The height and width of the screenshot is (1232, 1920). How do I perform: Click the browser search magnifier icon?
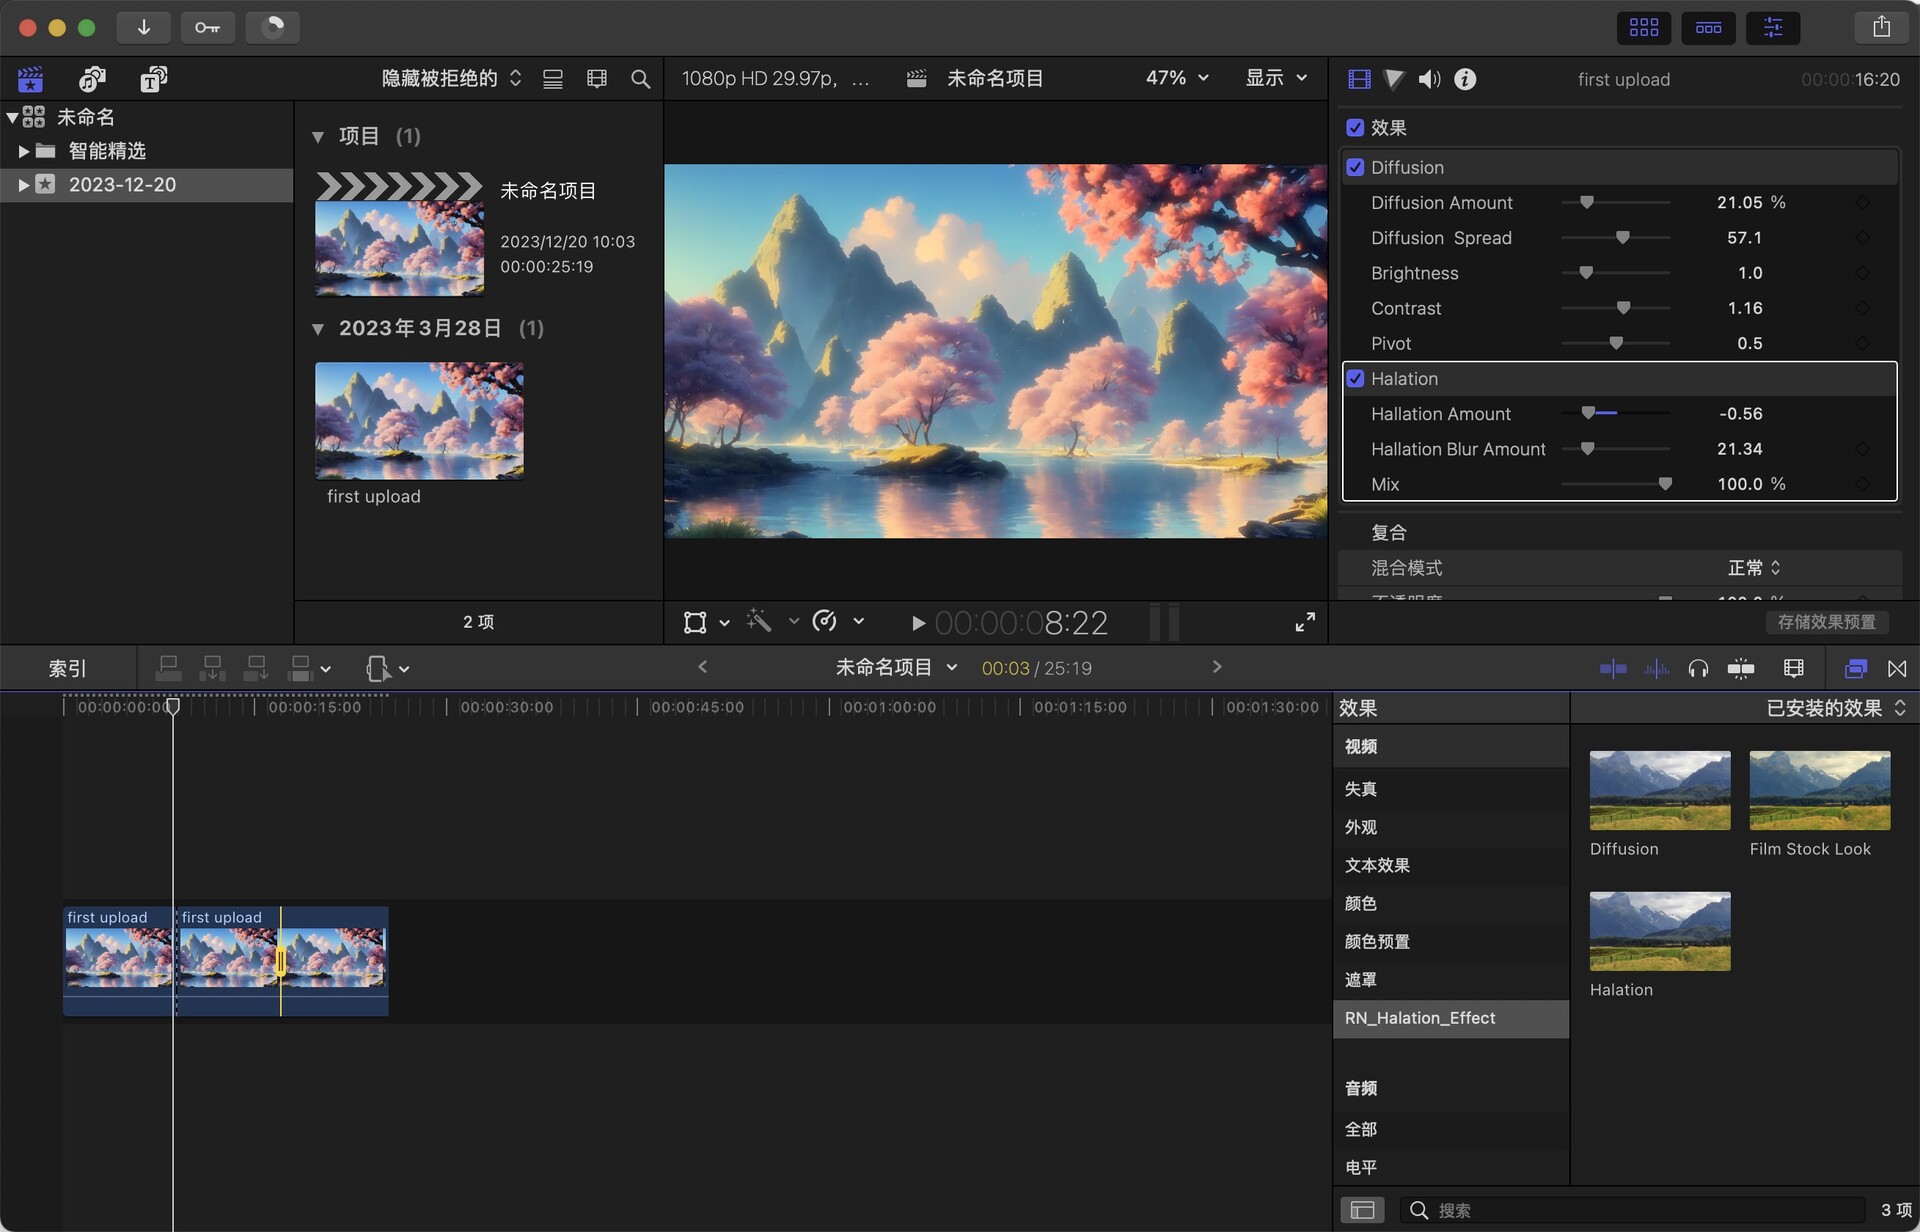click(641, 79)
